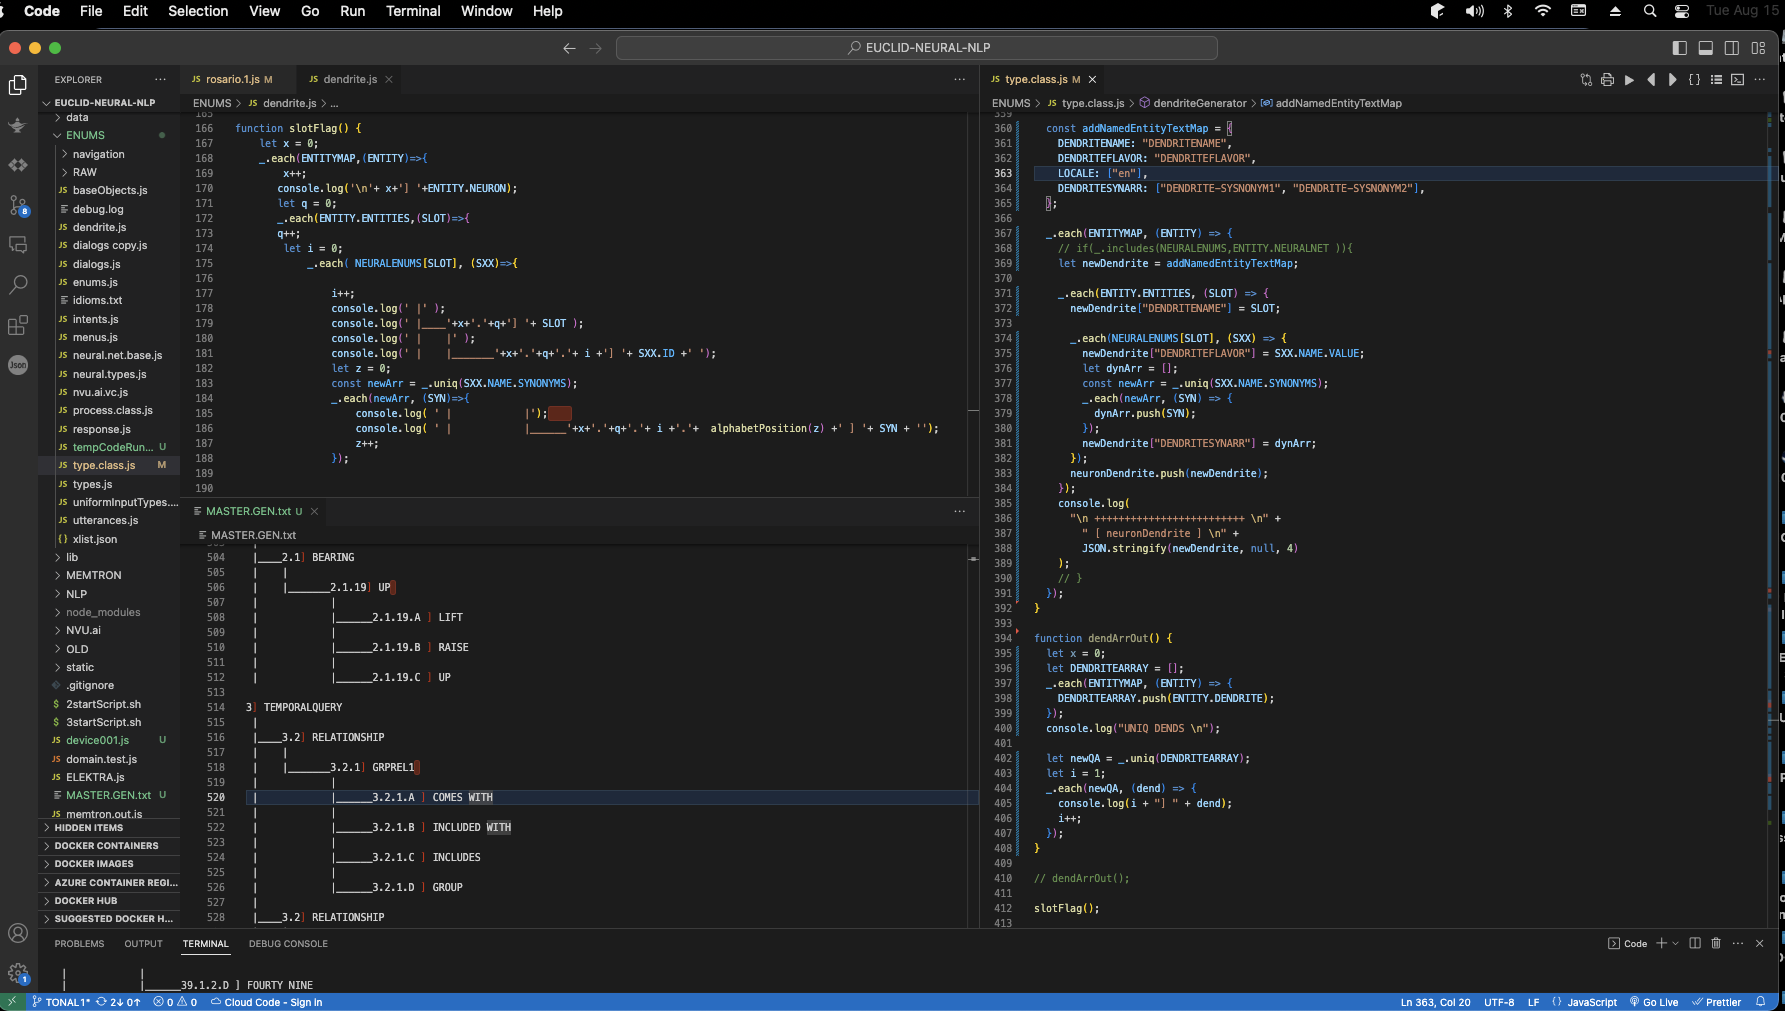Click Cloud Code - Sign in
The width and height of the screenshot is (1785, 1011).
pyautogui.click(x=267, y=1002)
